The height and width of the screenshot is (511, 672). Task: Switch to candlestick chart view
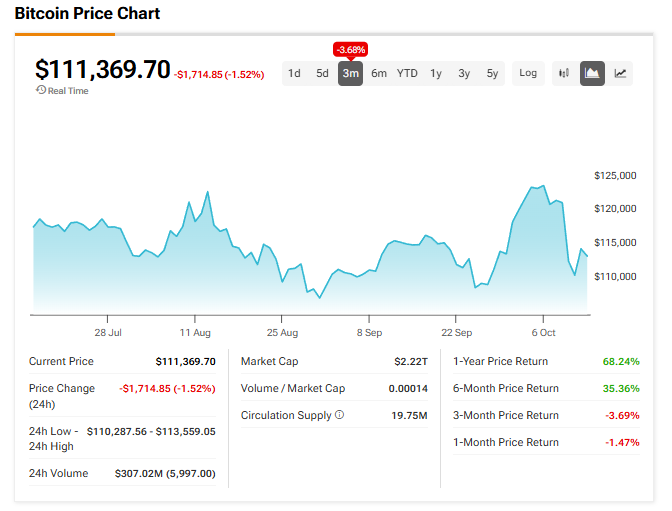pyautogui.click(x=564, y=73)
